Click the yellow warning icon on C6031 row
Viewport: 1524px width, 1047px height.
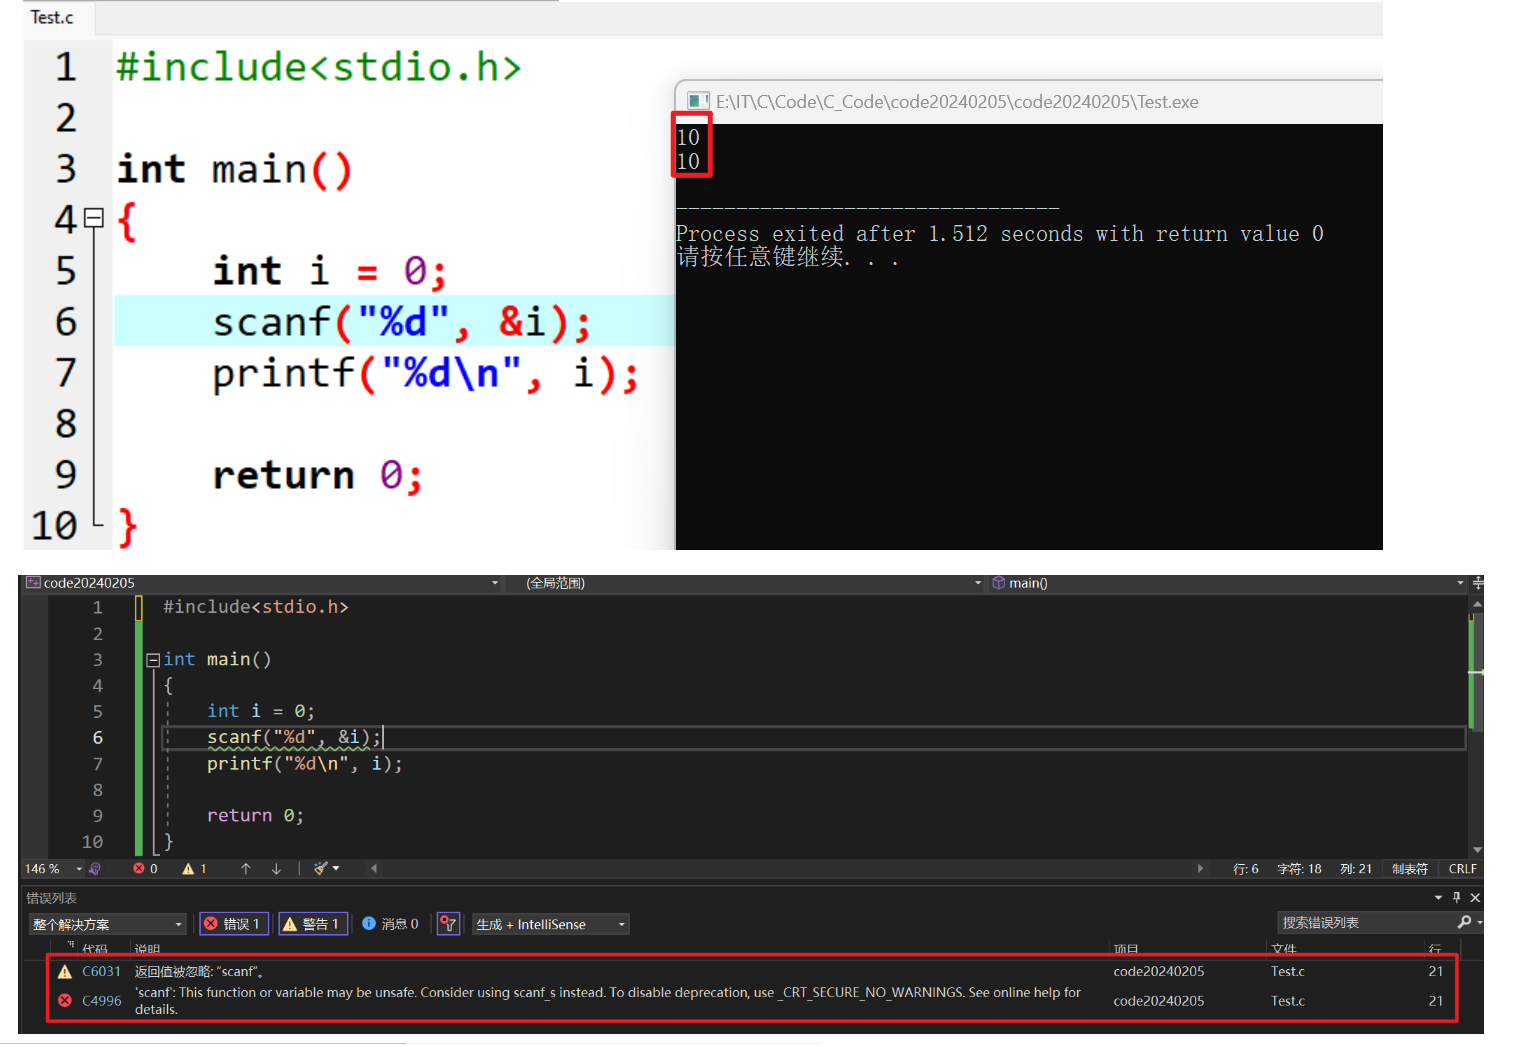coord(65,971)
